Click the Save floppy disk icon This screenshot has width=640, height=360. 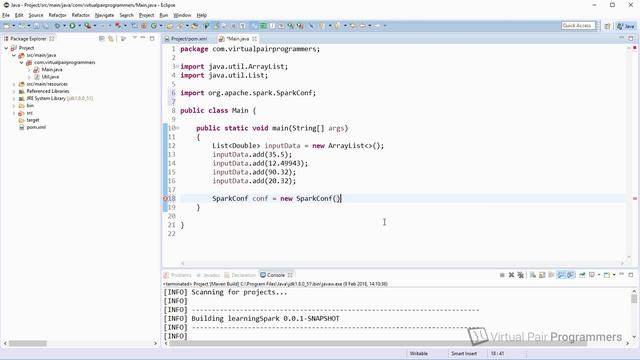point(36,26)
